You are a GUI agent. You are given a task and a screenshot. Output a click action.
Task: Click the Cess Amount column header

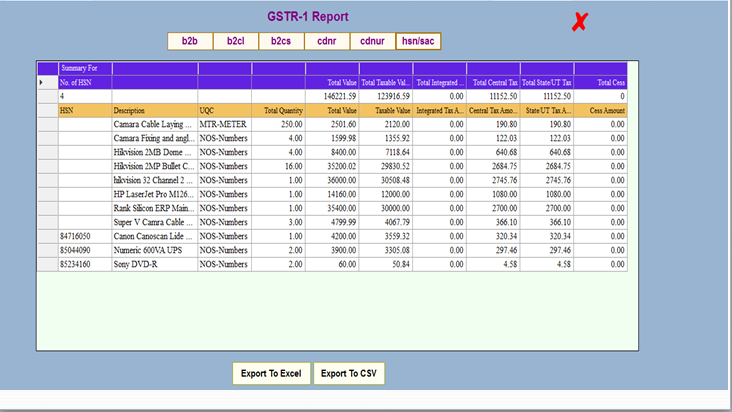tap(600, 111)
